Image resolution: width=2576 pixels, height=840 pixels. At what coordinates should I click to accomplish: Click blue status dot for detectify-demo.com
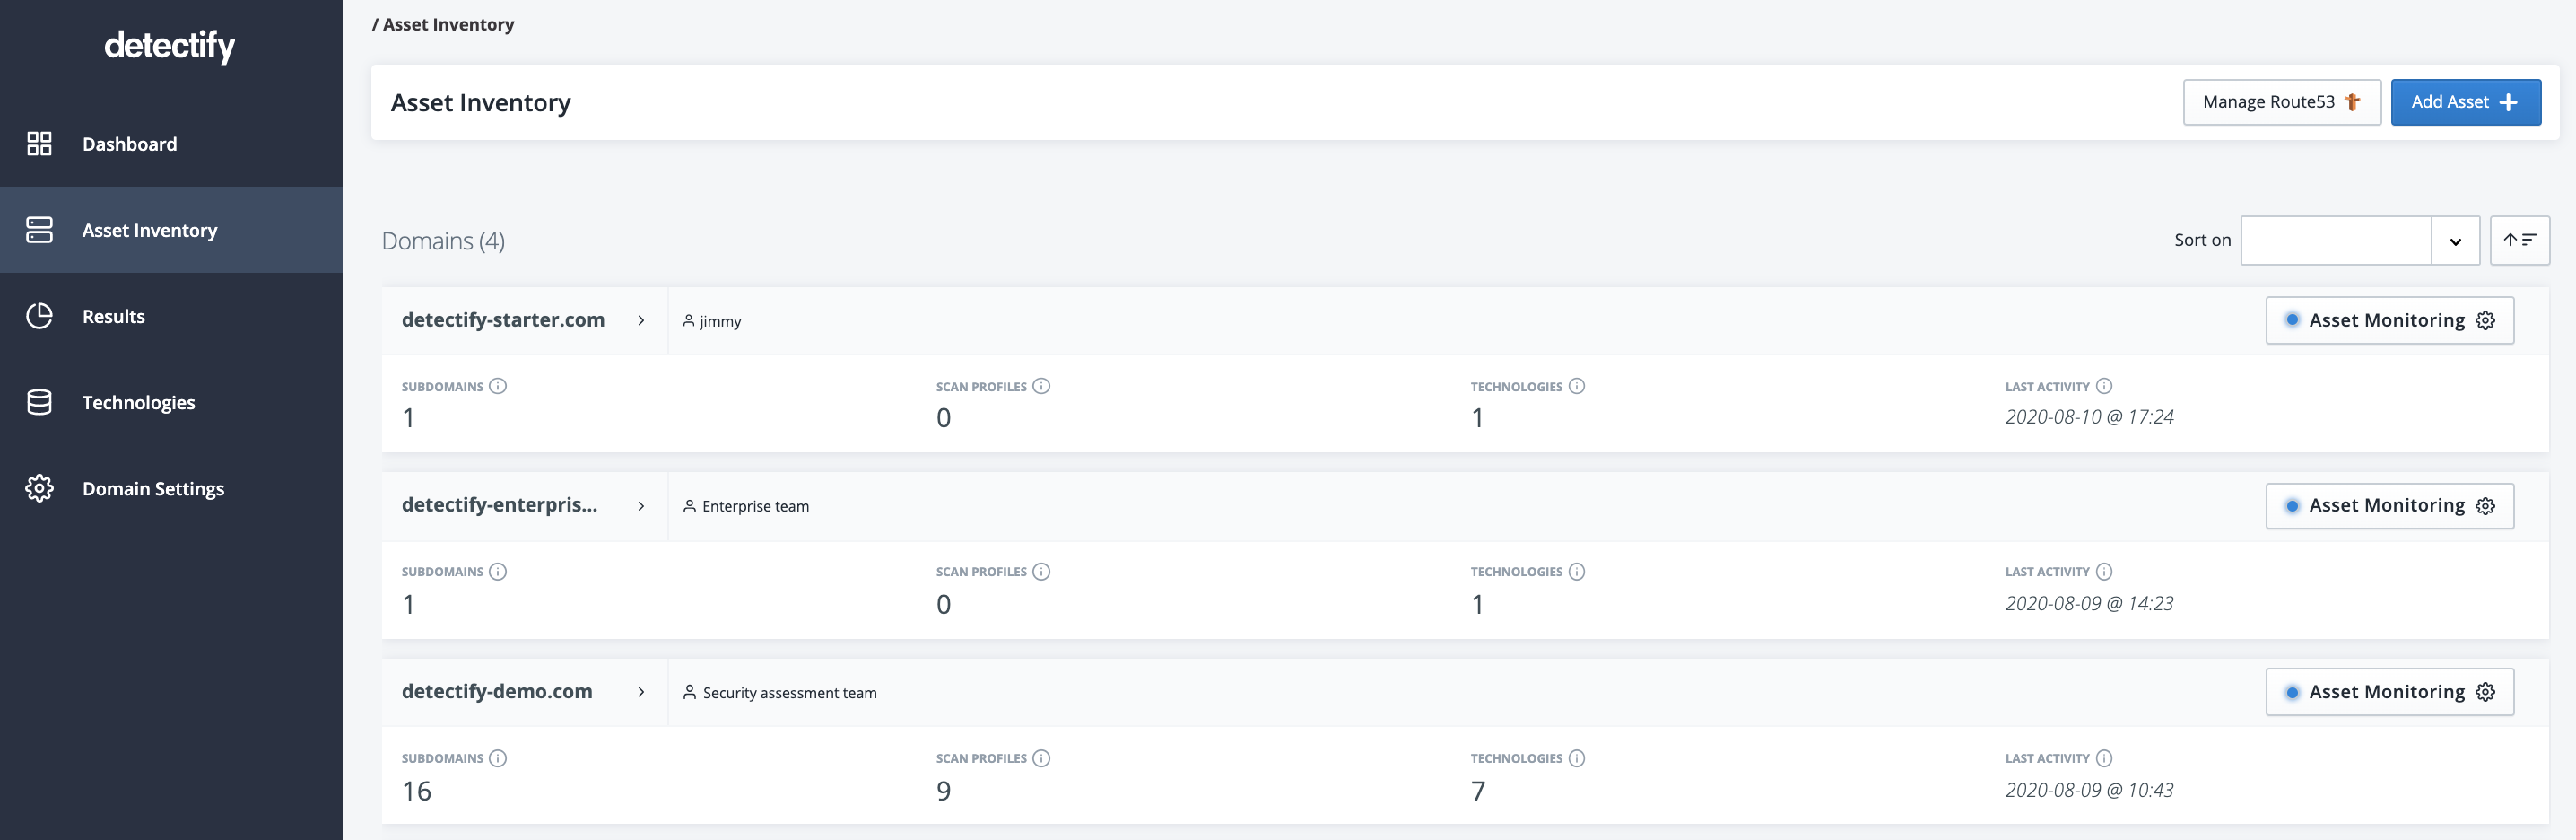point(2292,692)
